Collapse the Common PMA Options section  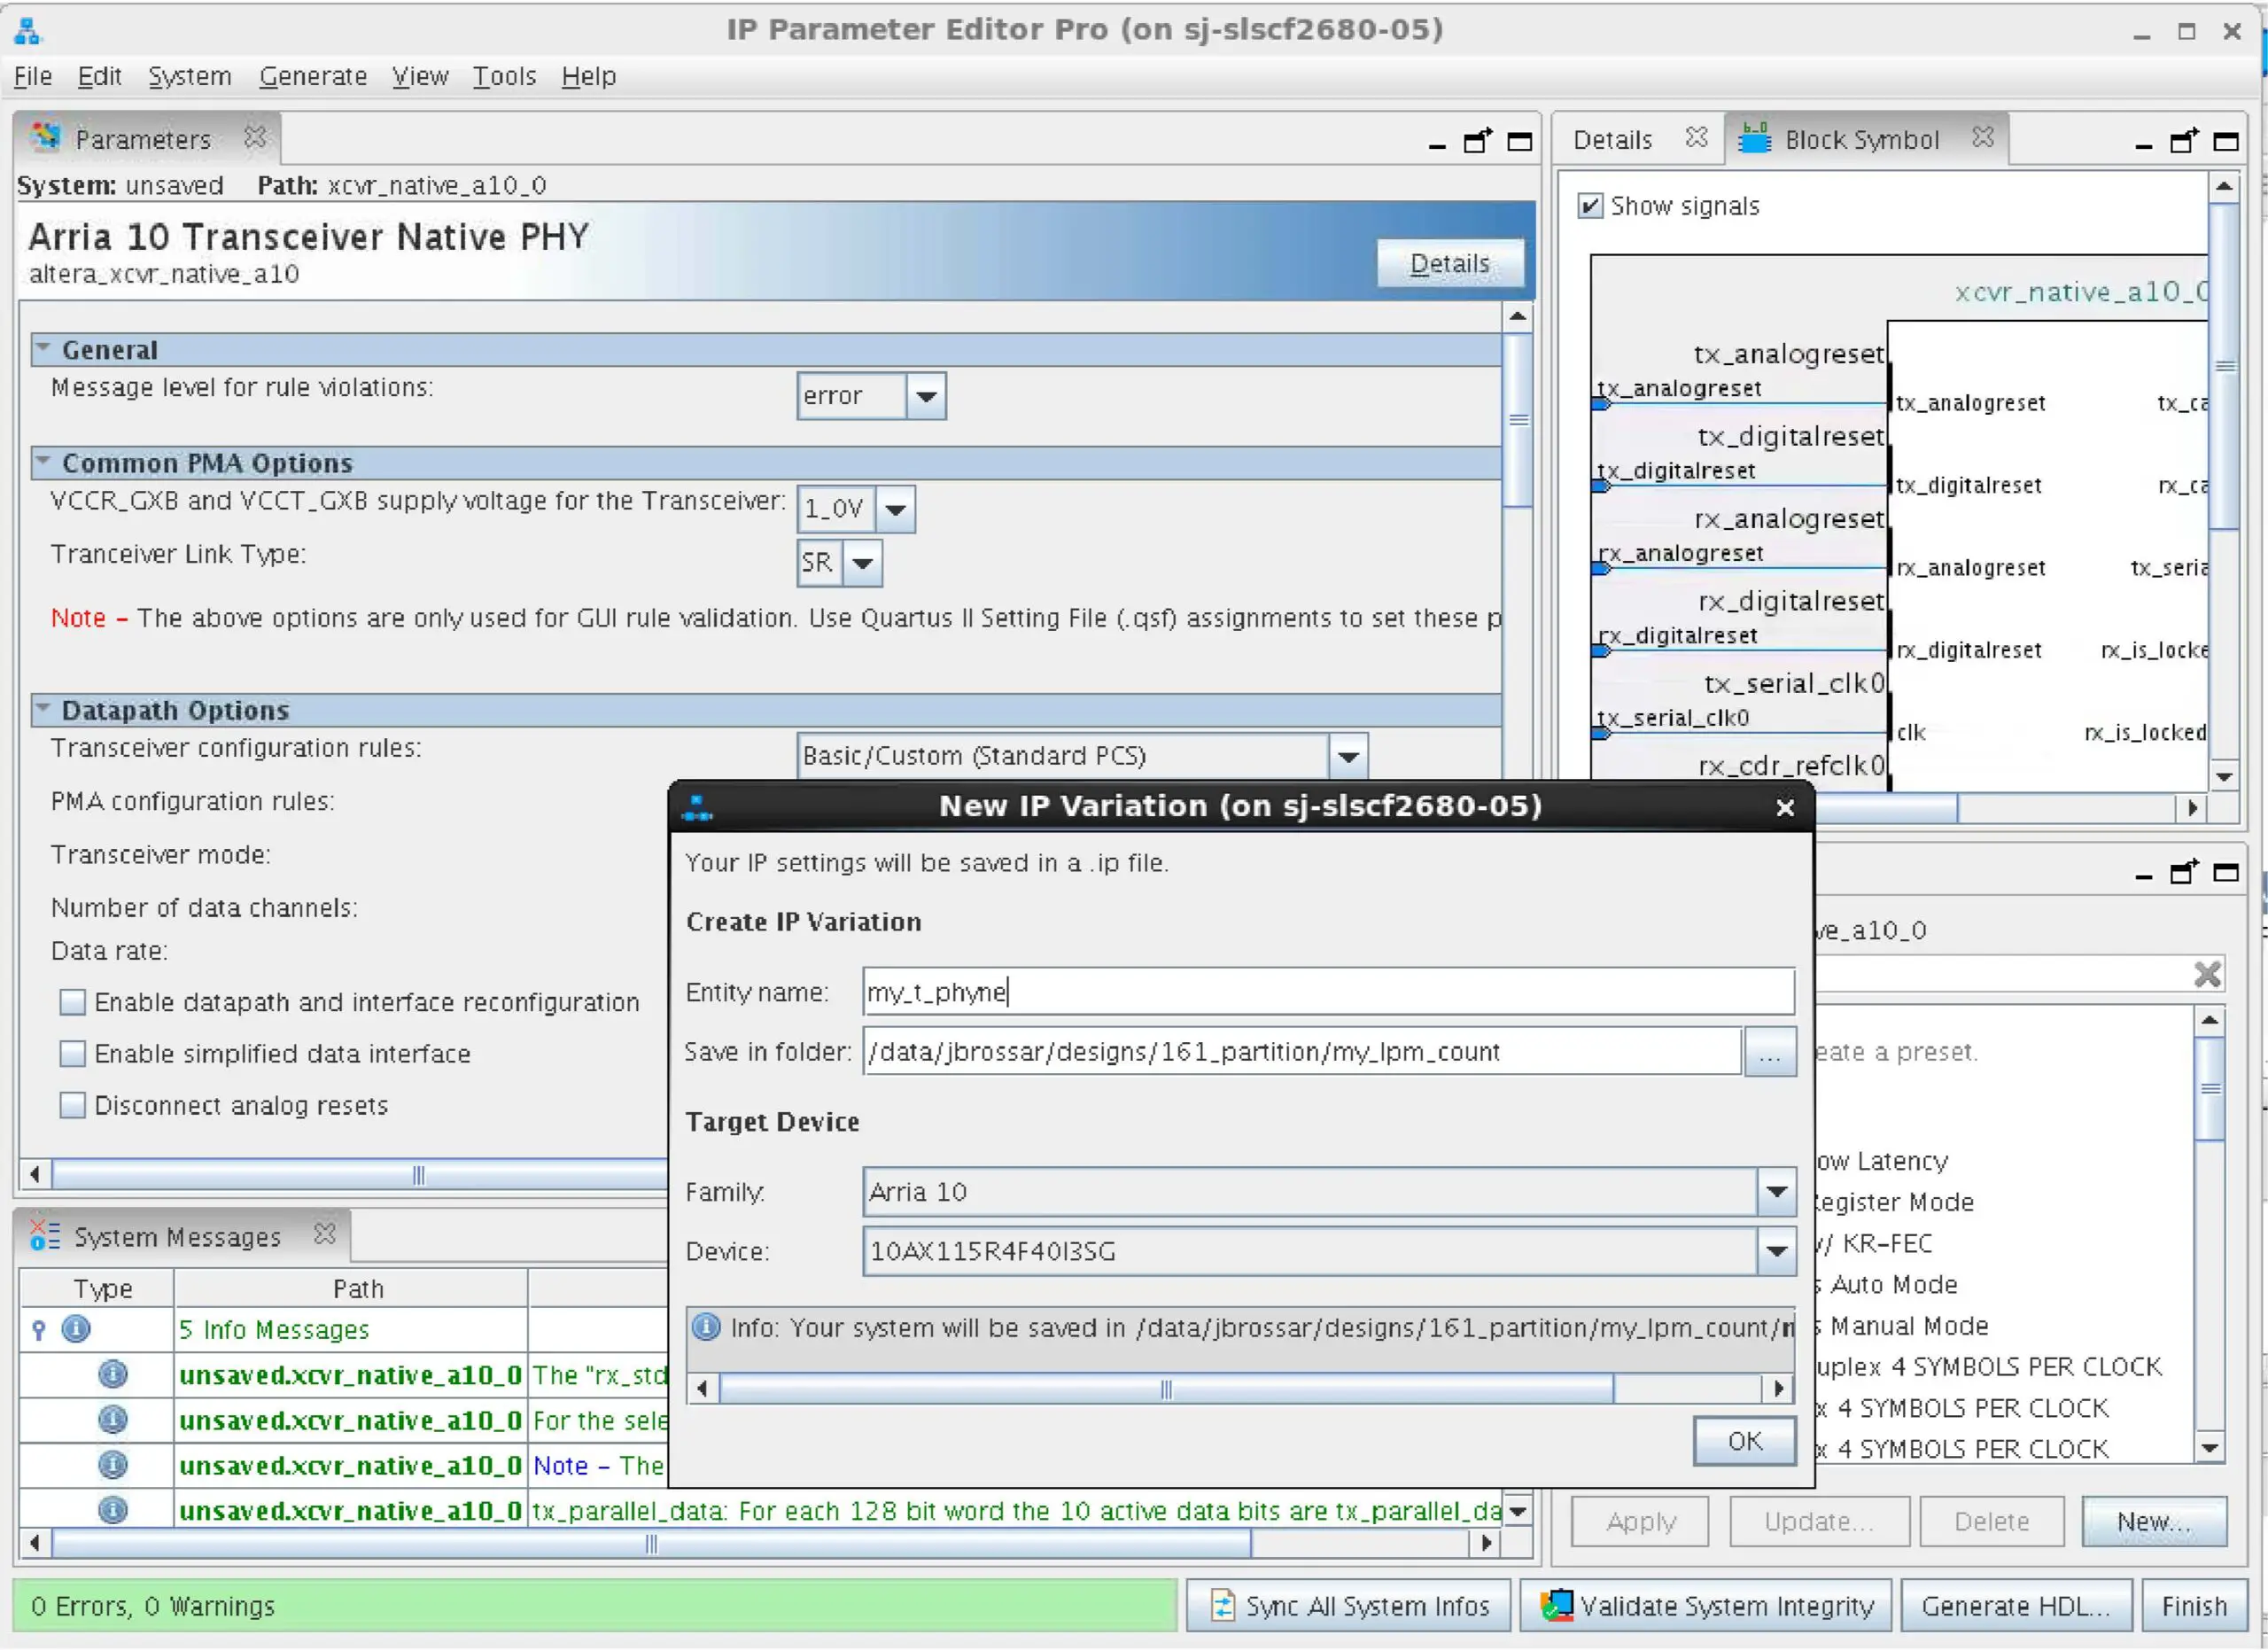(43, 462)
